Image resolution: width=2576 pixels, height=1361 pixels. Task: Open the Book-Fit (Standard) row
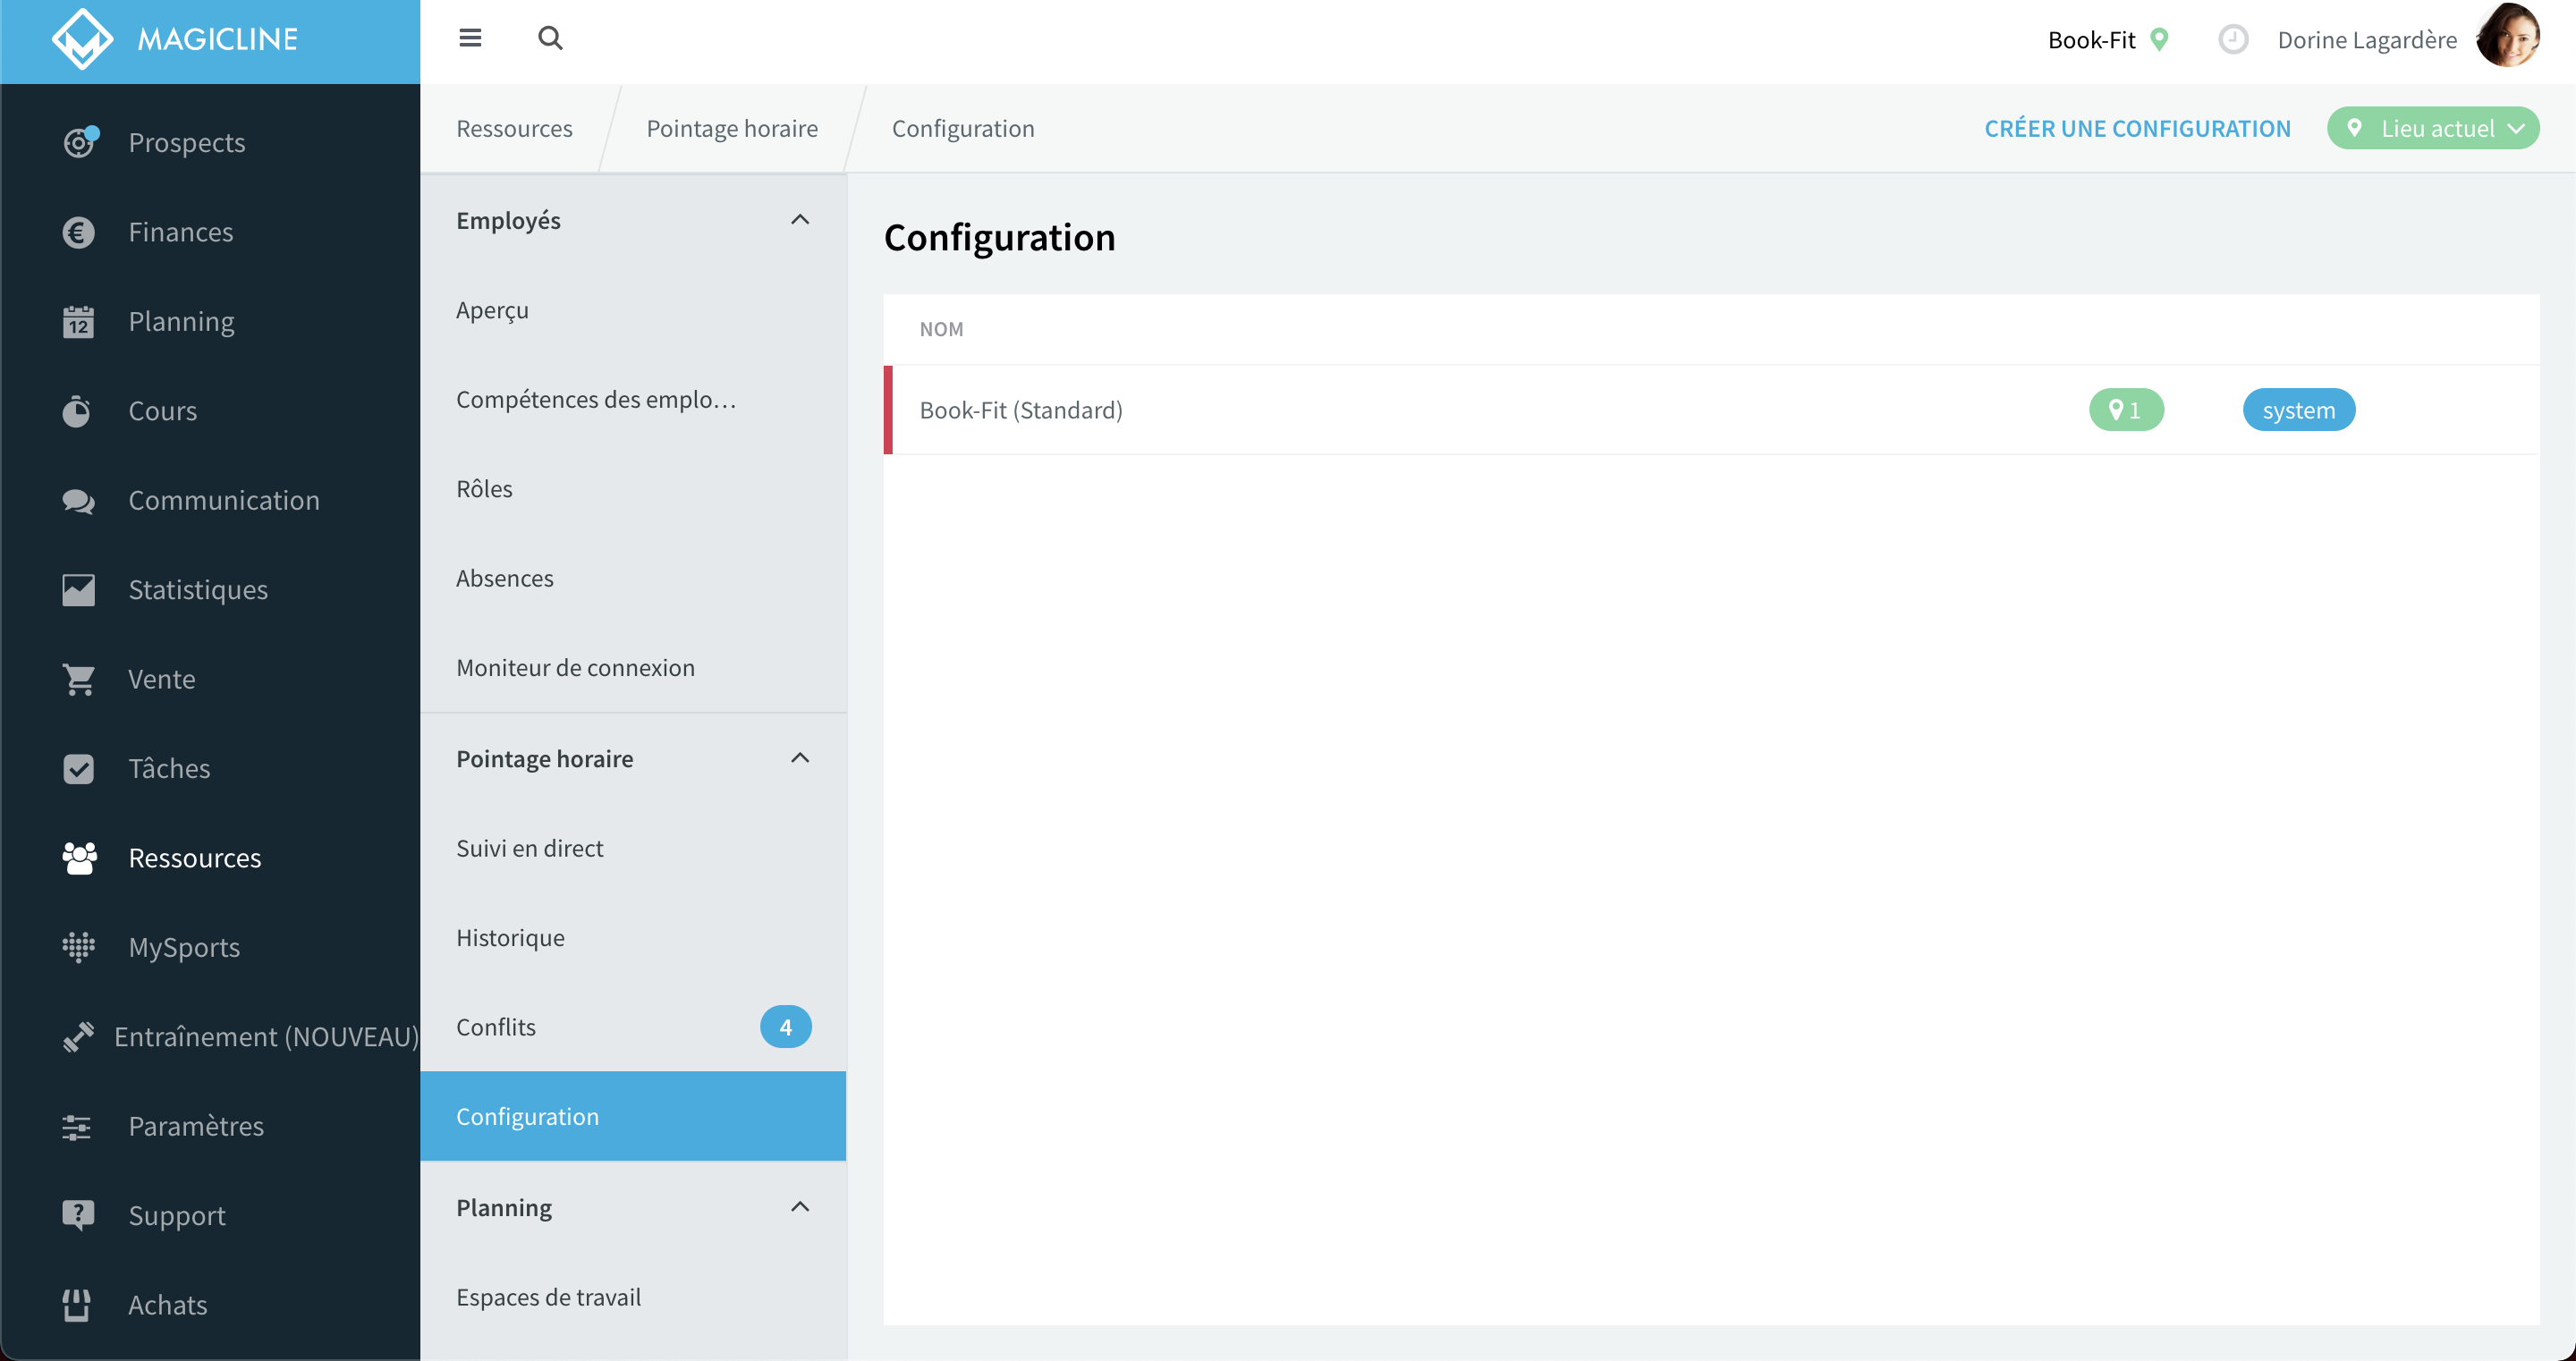coord(1711,410)
